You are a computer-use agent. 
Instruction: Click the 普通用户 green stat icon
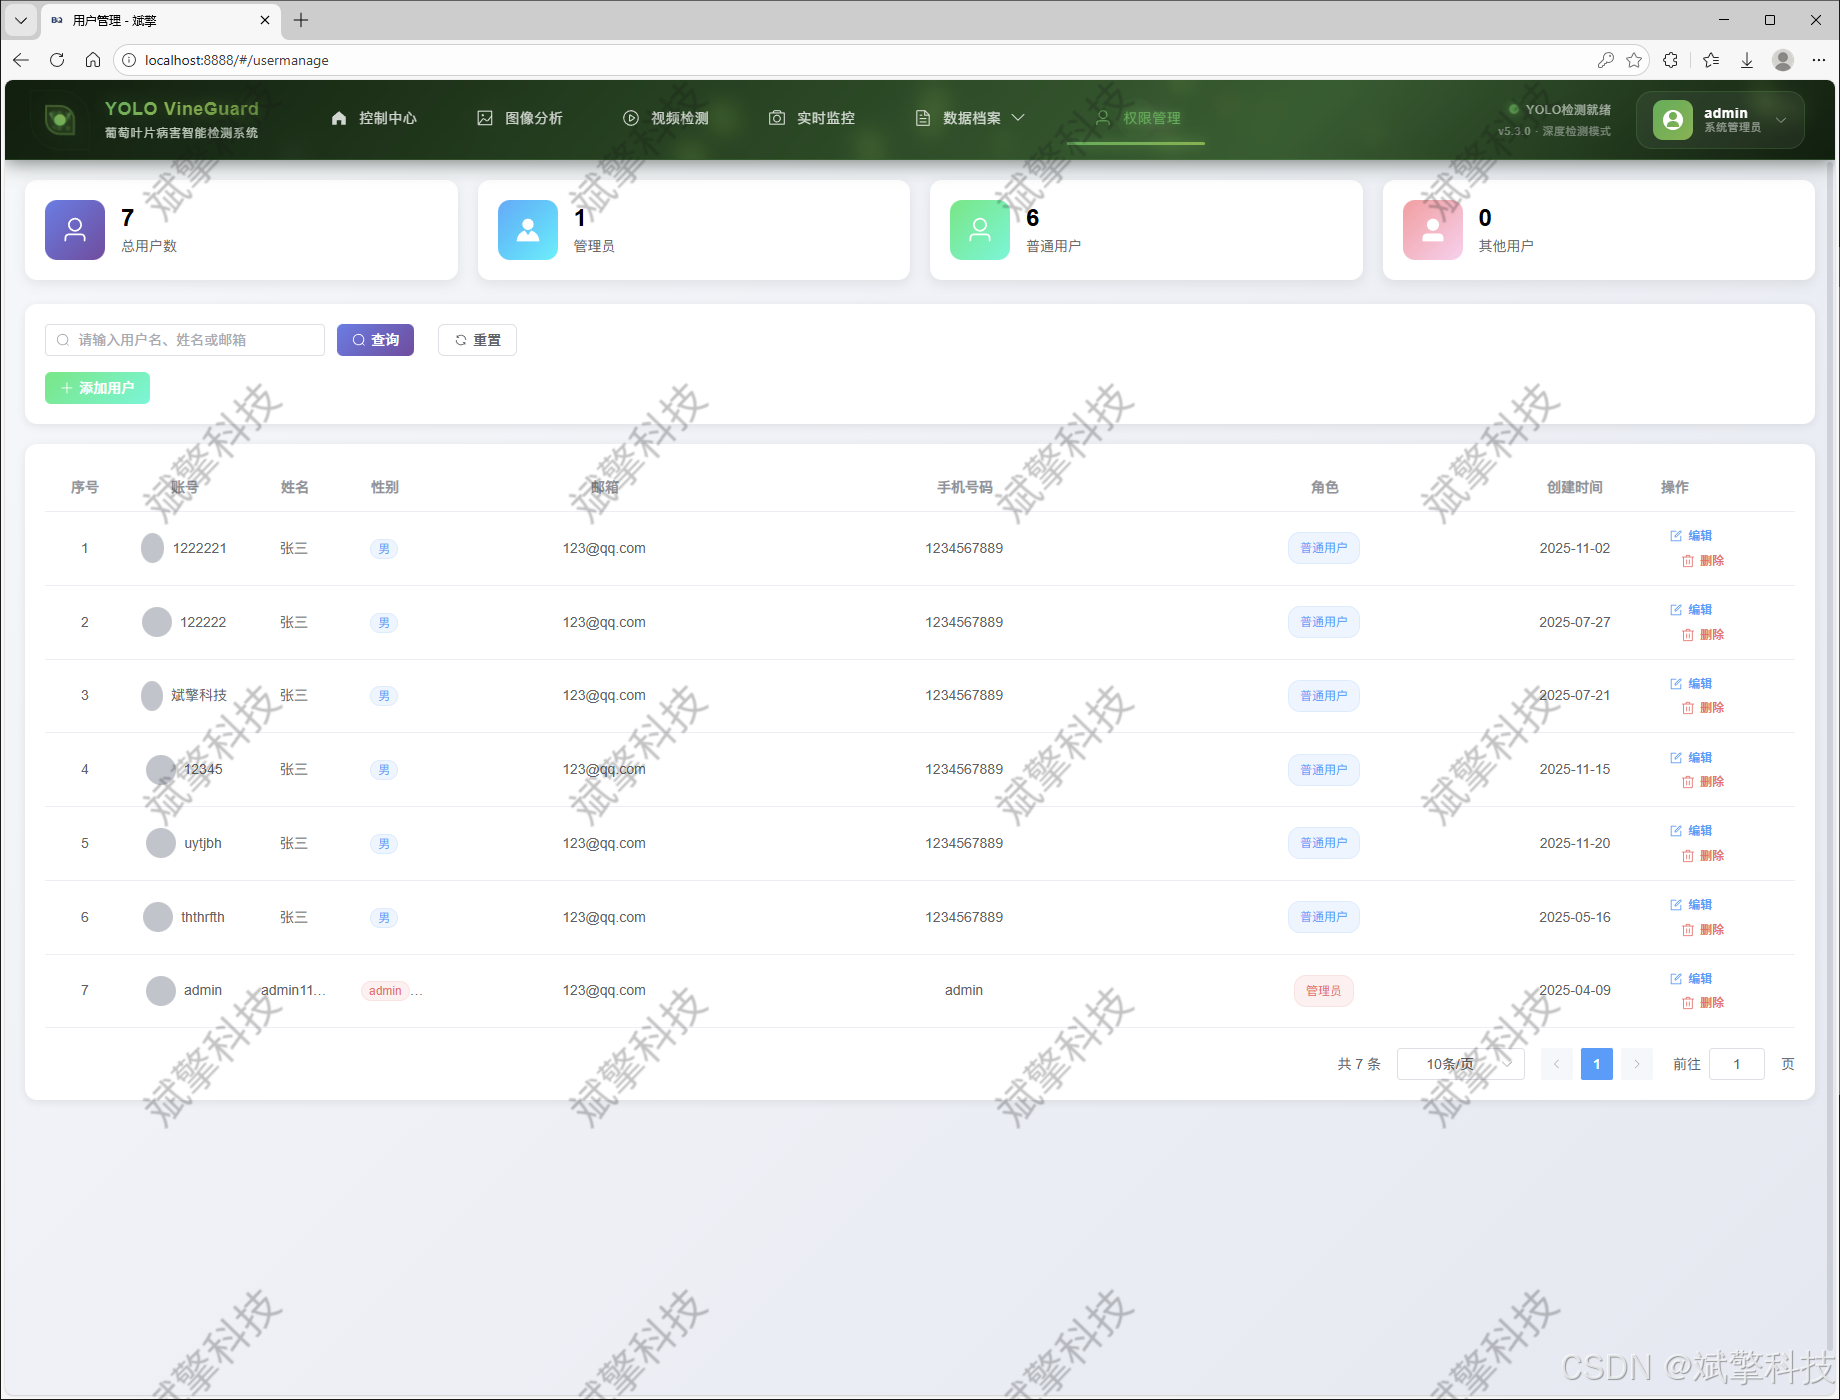(x=980, y=230)
